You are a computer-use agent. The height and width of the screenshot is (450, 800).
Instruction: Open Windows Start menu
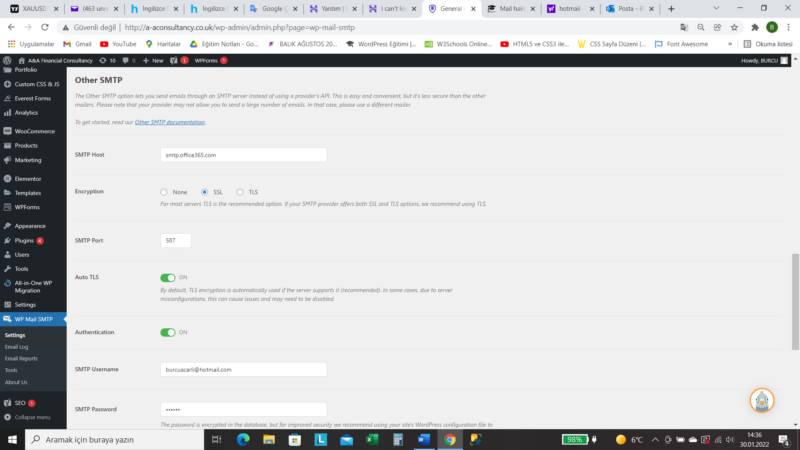pos(12,439)
